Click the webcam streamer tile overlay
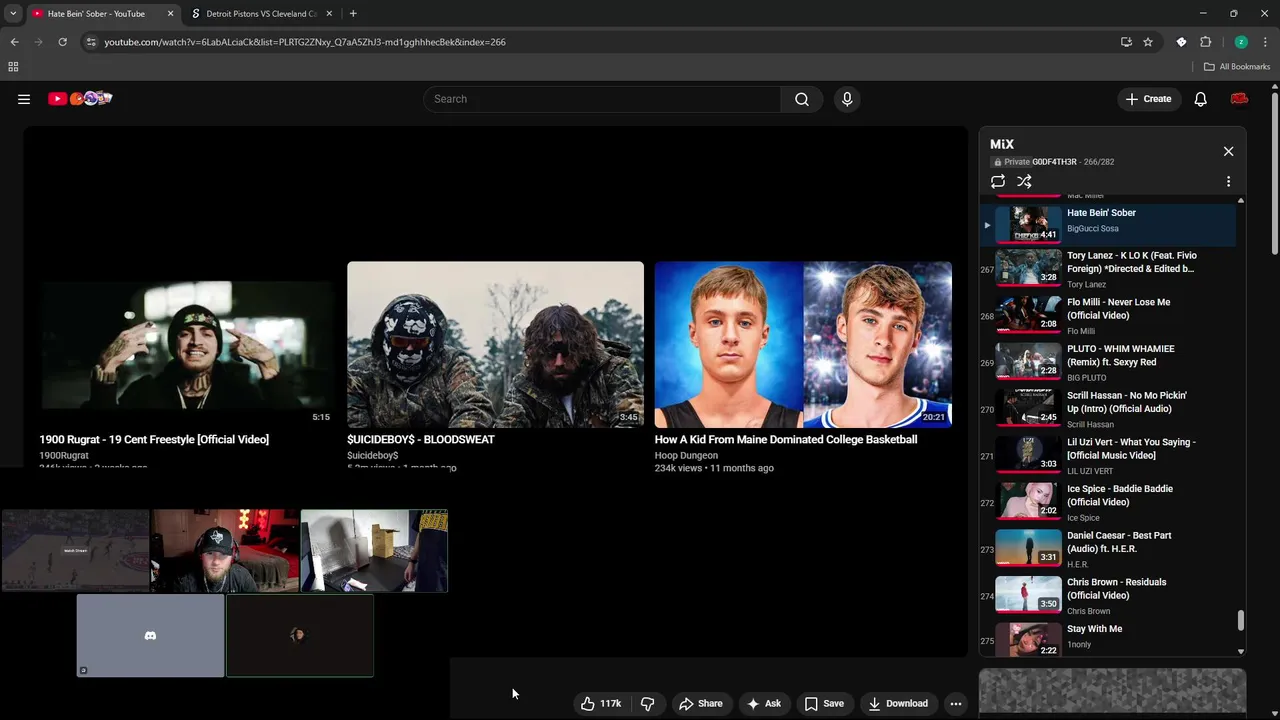The width and height of the screenshot is (1280, 720). (225, 551)
